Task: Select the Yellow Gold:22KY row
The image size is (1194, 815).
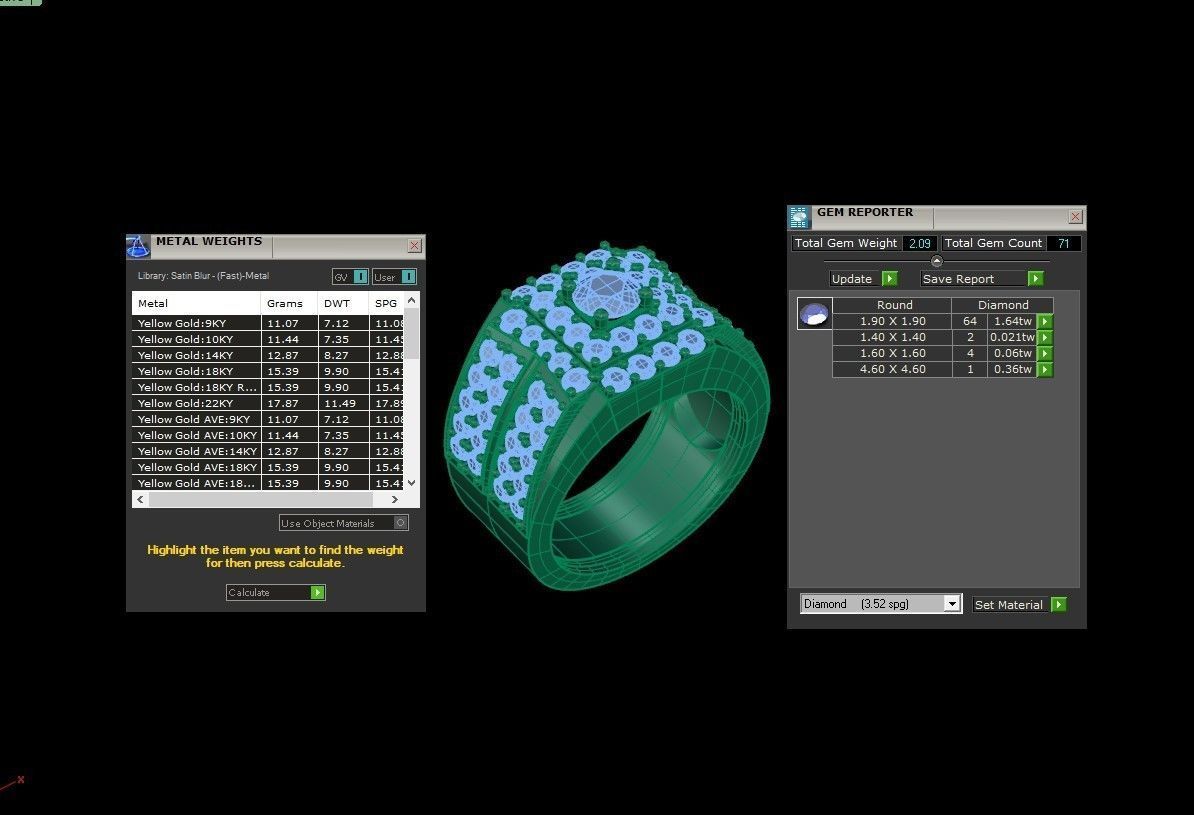Action: click(267, 403)
